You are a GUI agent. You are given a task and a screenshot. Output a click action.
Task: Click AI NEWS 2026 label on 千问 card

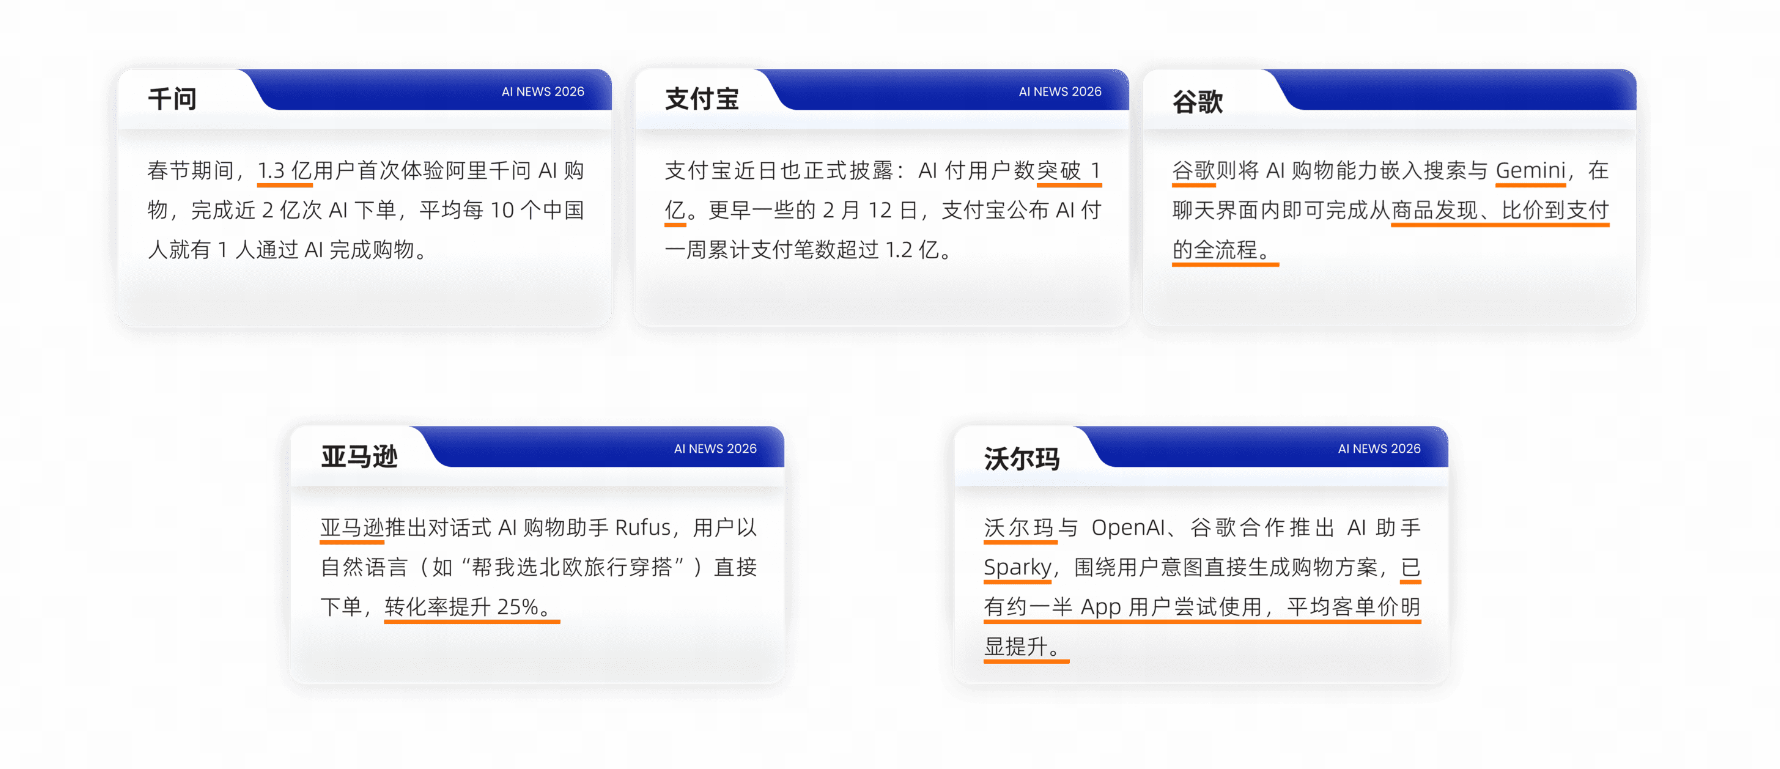coord(543,91)
